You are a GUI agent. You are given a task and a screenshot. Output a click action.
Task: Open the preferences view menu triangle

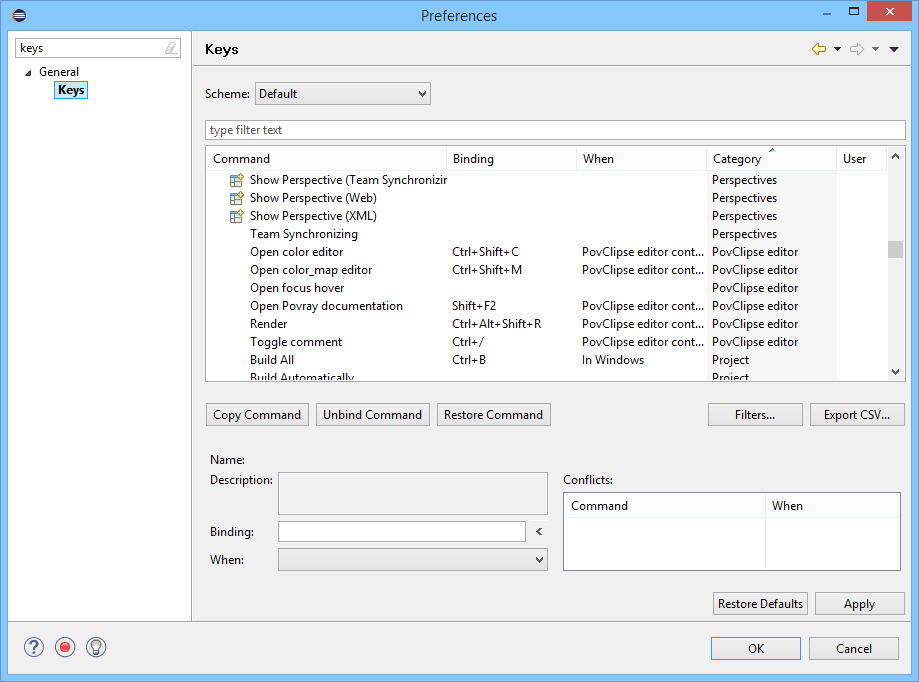click(894, 49)
